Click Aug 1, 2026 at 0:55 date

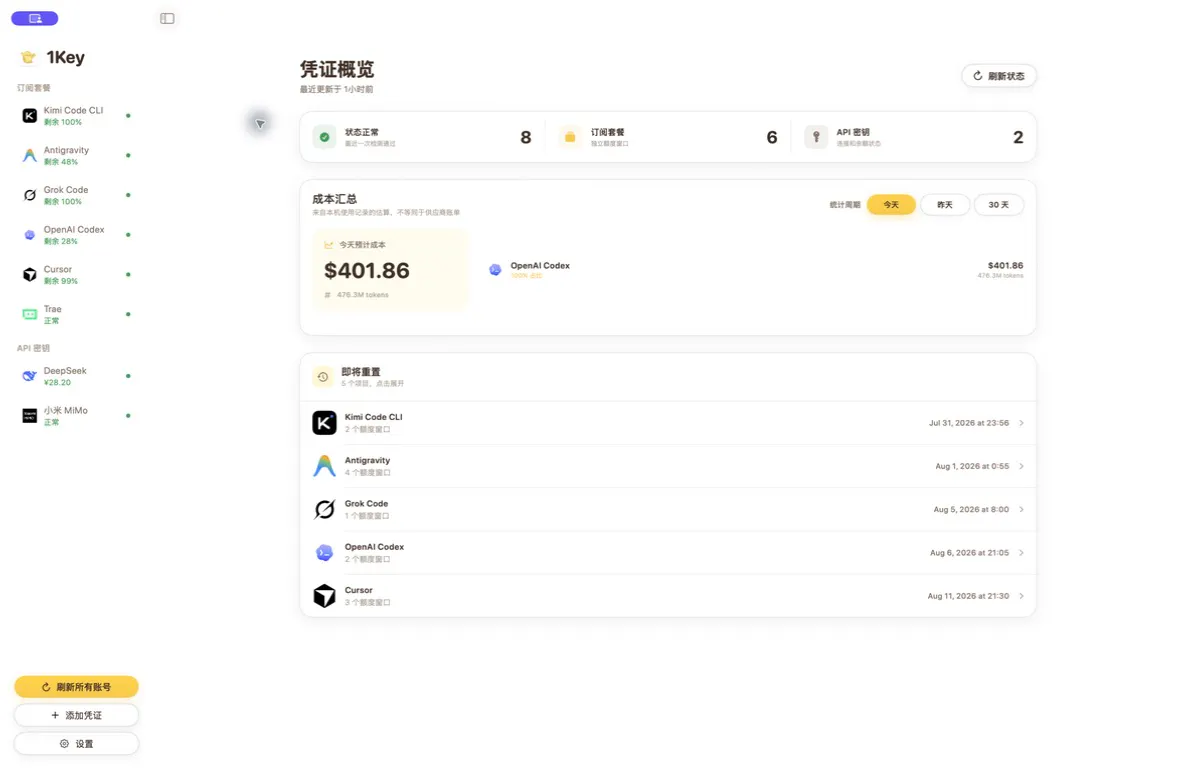point(971,466)
